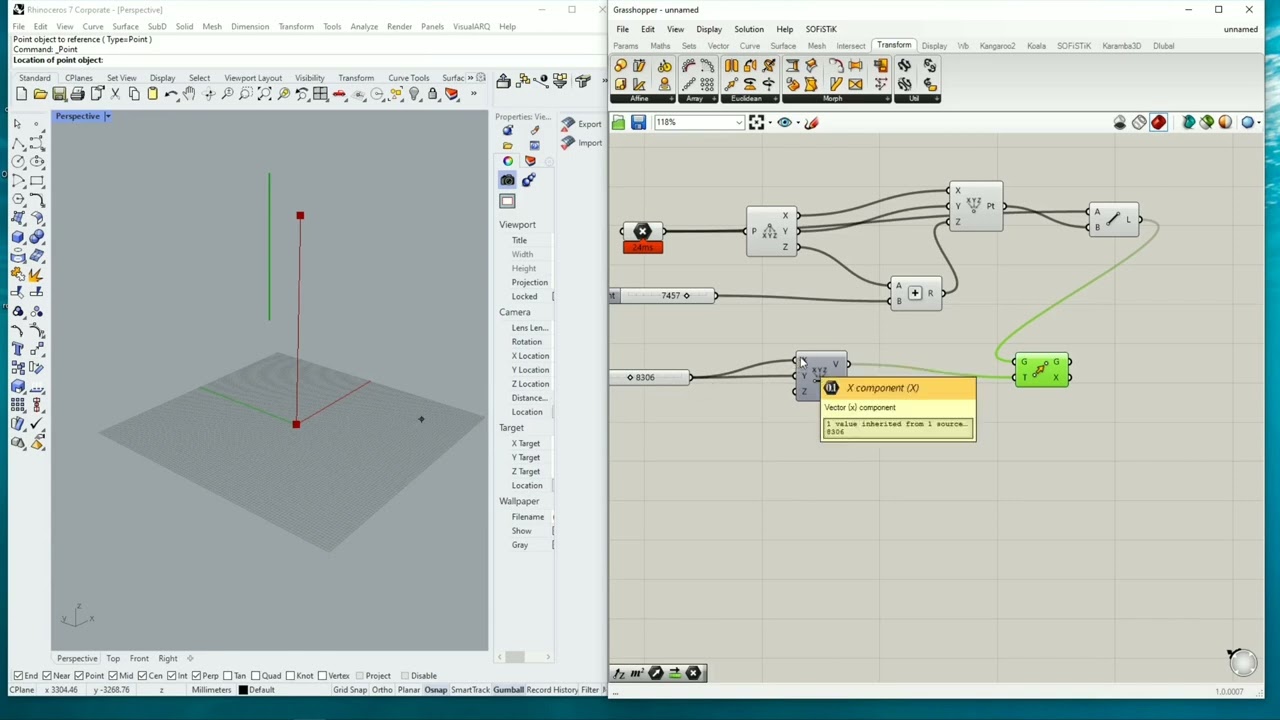Enable the Vertex osnap checkbox
The width and height of the screenshot is (1280, 720).
[x=323, y=676]
